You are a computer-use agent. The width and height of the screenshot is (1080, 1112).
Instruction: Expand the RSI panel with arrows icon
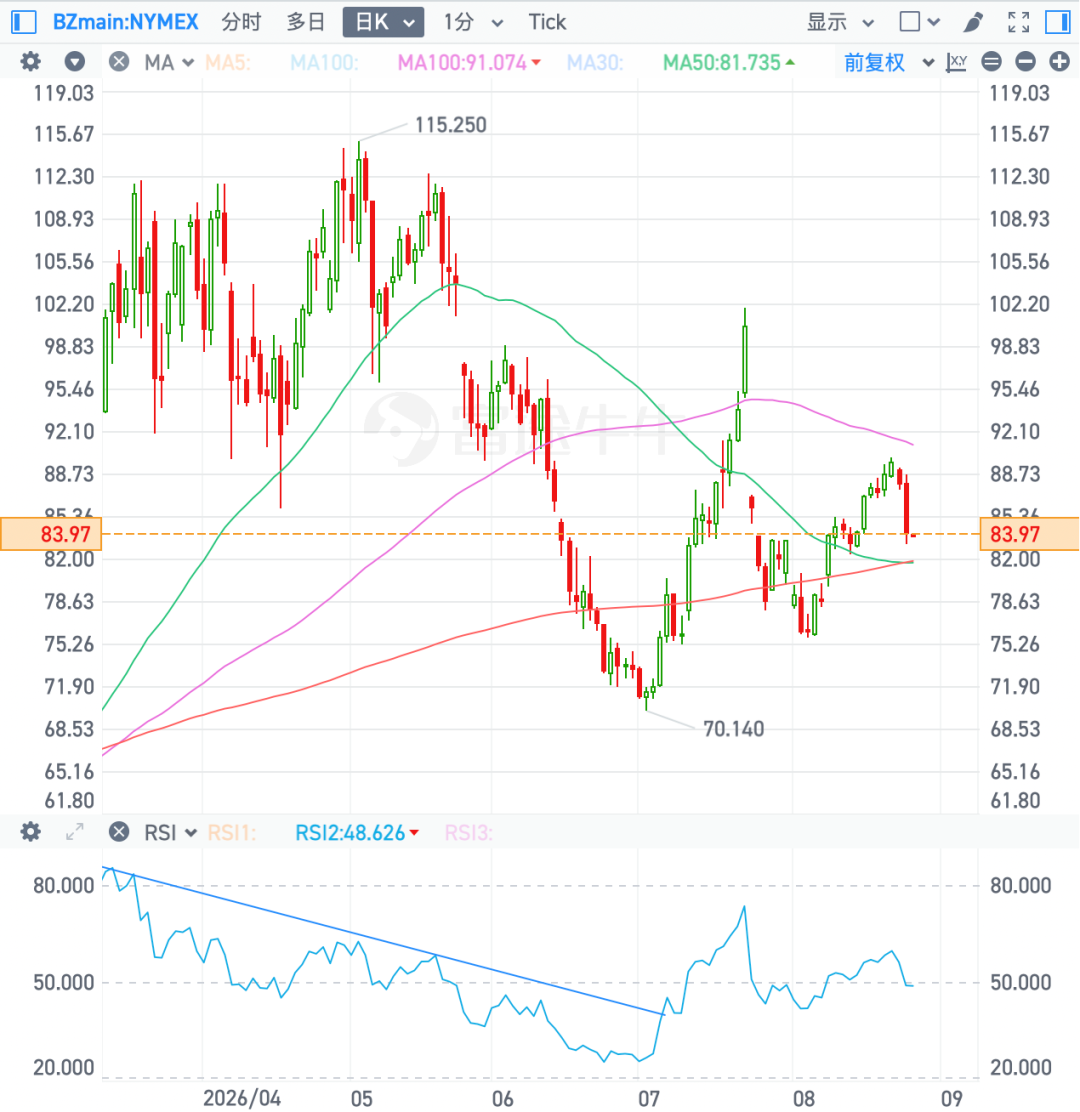pos(74,831)
